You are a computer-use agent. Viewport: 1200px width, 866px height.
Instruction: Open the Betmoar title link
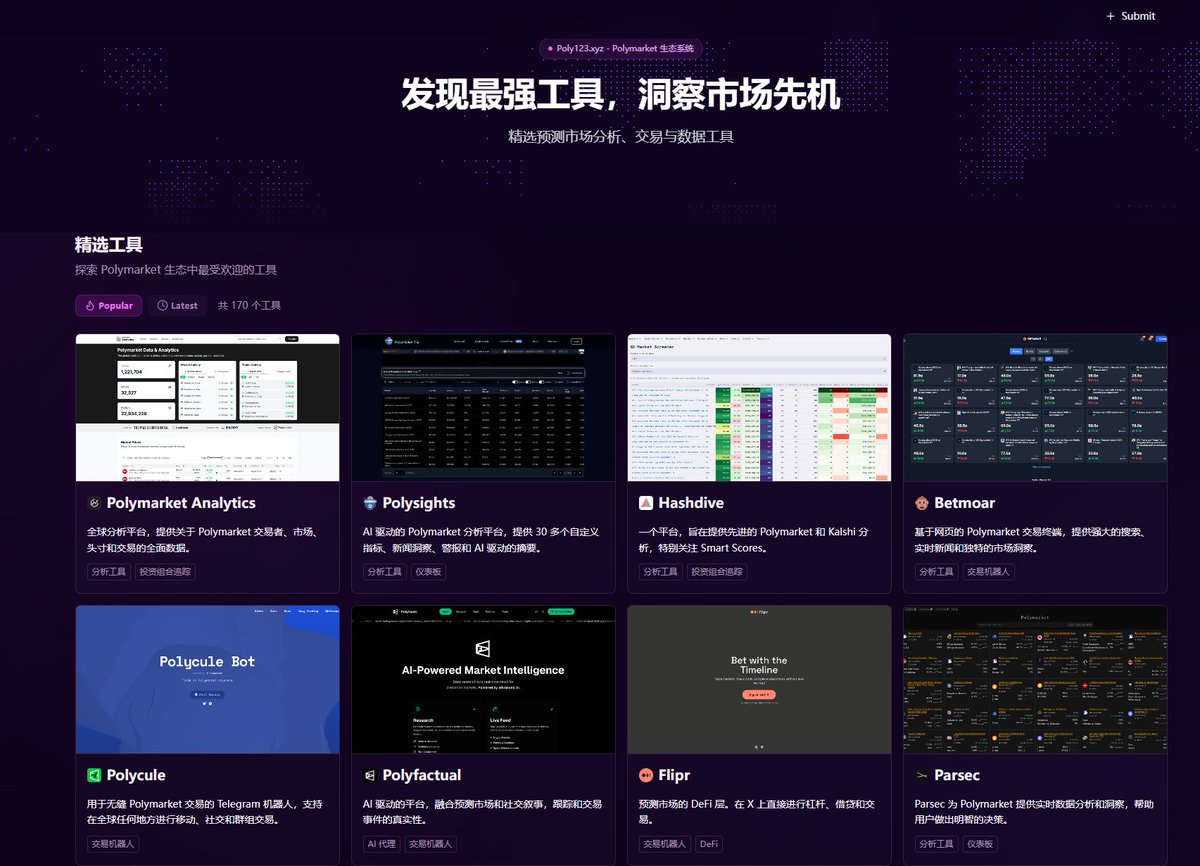coord(965,503)
